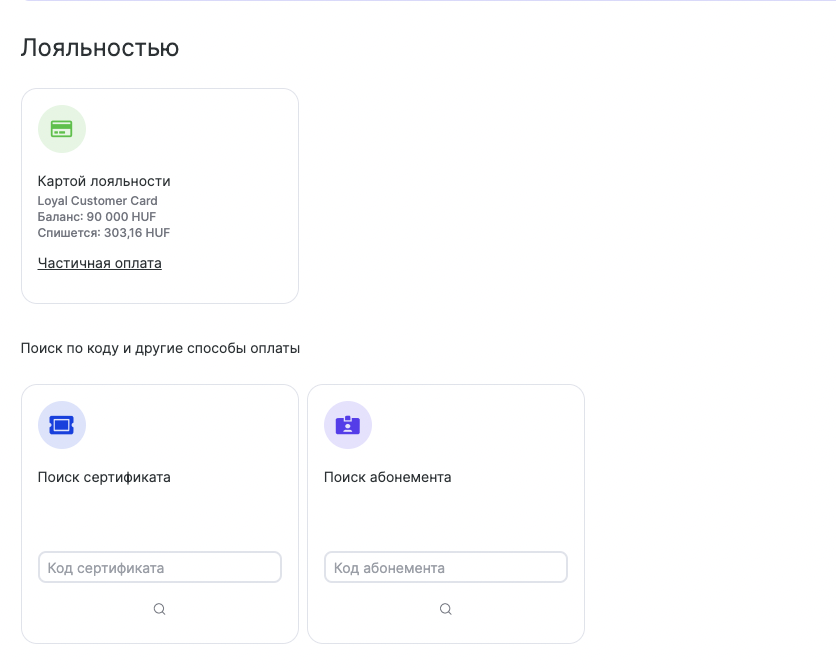Click the purple subscription badge icon
Viewport: 836px width, 672px height.
[348, 425]
